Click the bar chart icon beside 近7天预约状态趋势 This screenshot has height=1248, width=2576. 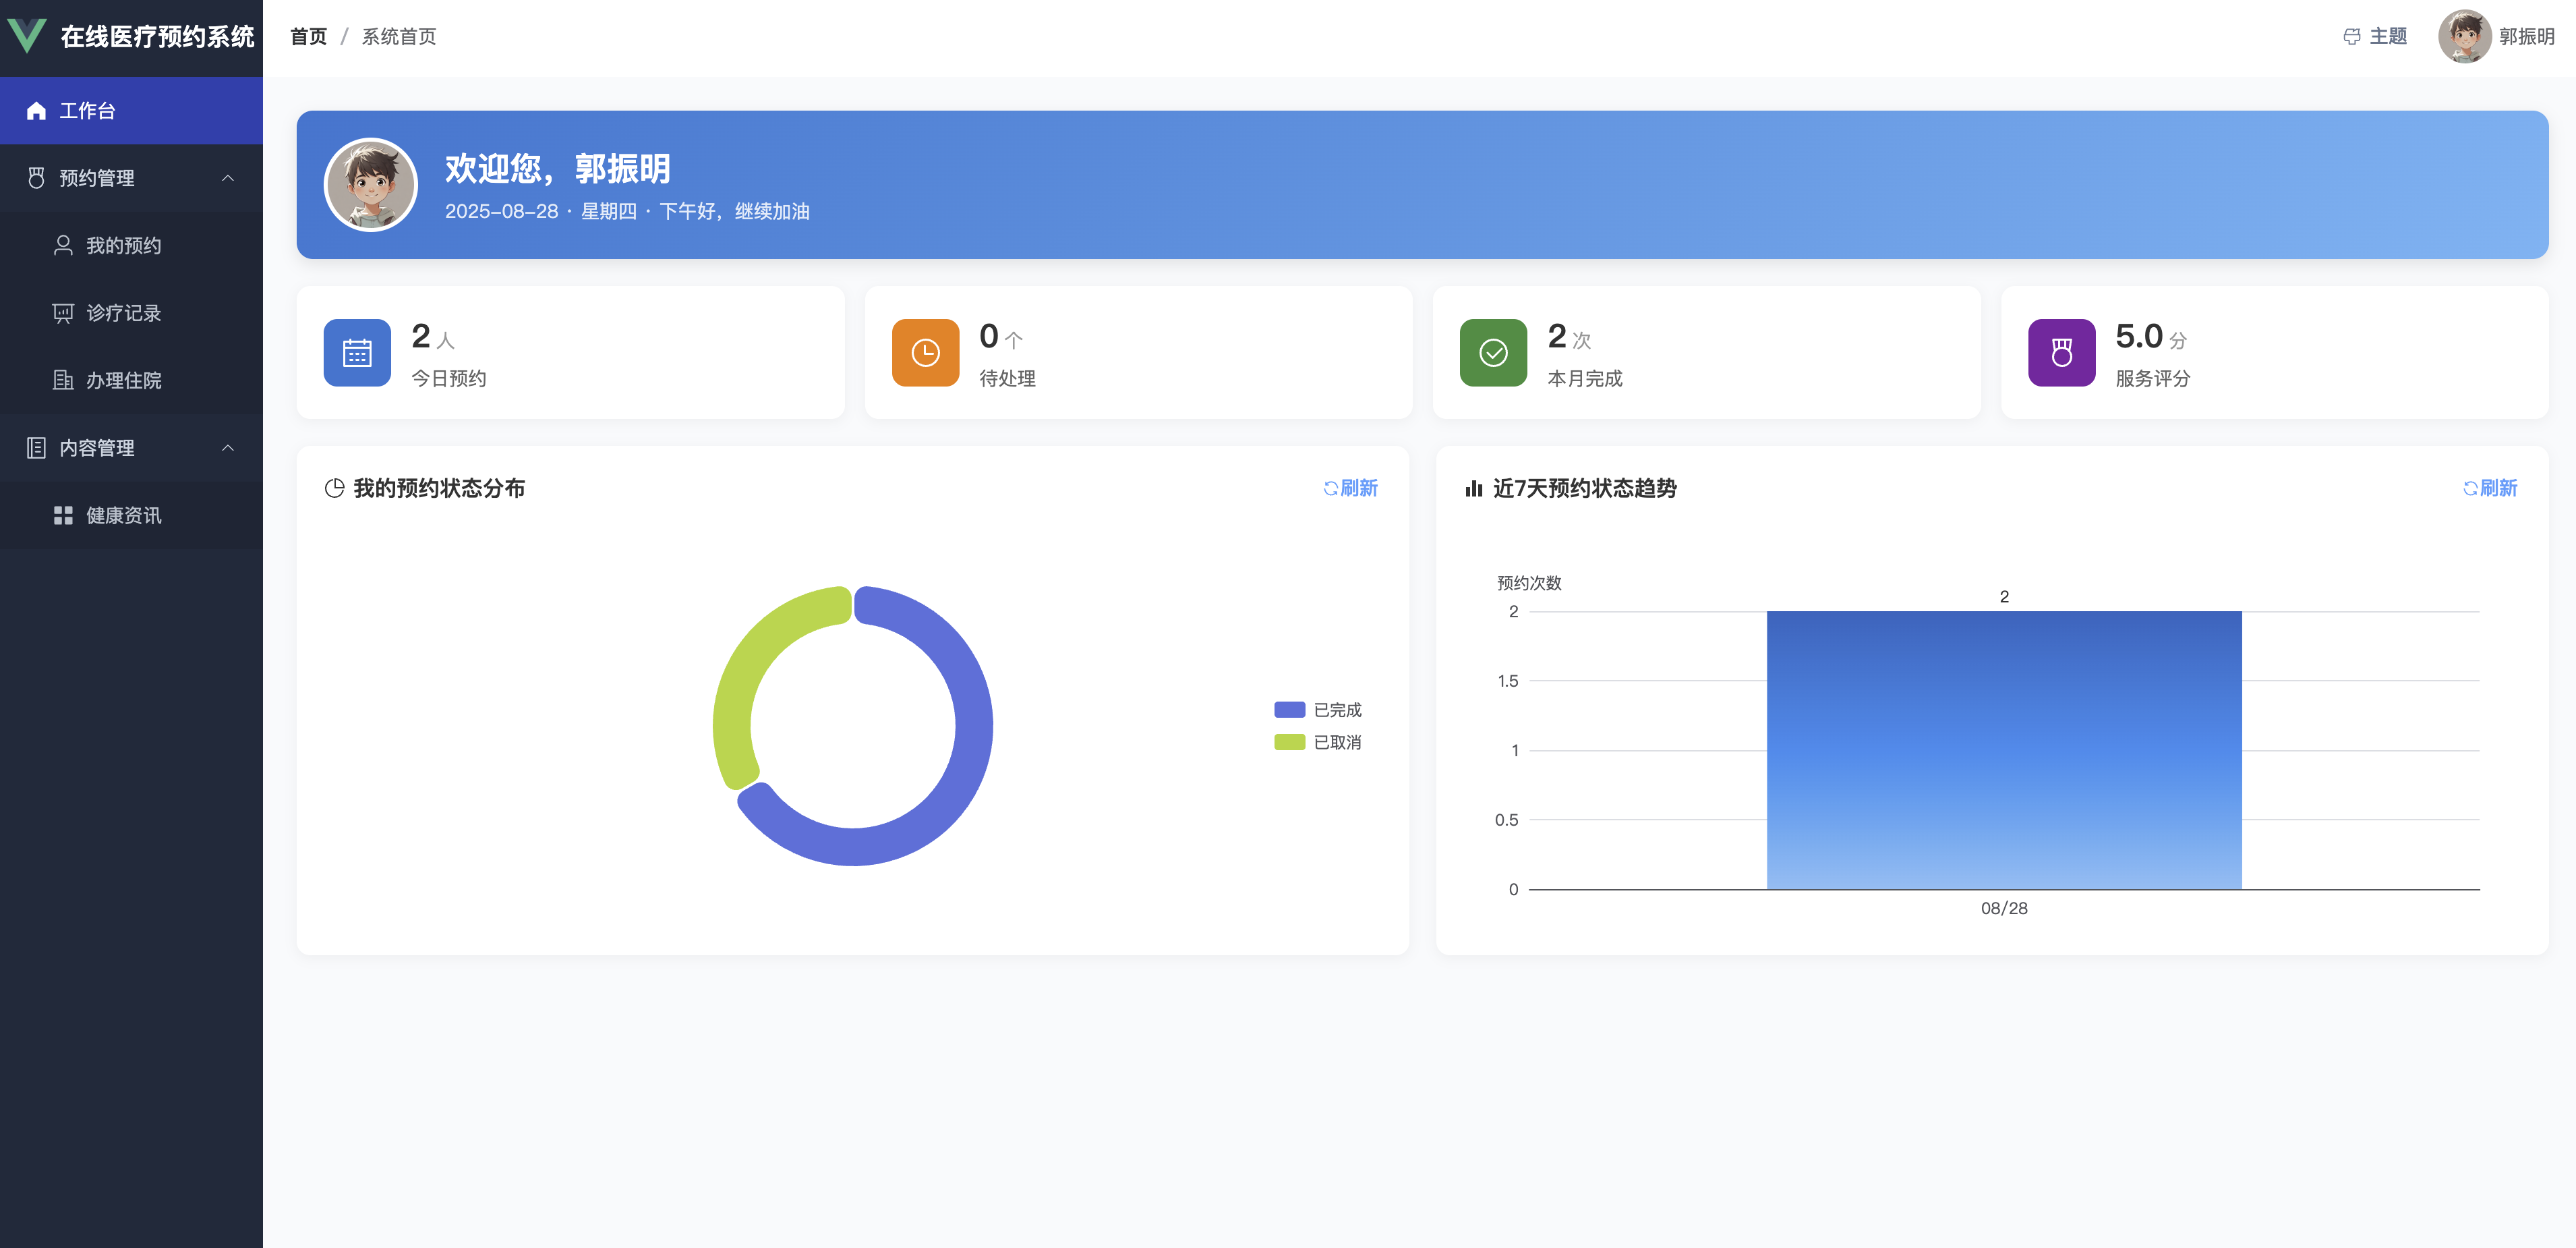click(1473, 488)
